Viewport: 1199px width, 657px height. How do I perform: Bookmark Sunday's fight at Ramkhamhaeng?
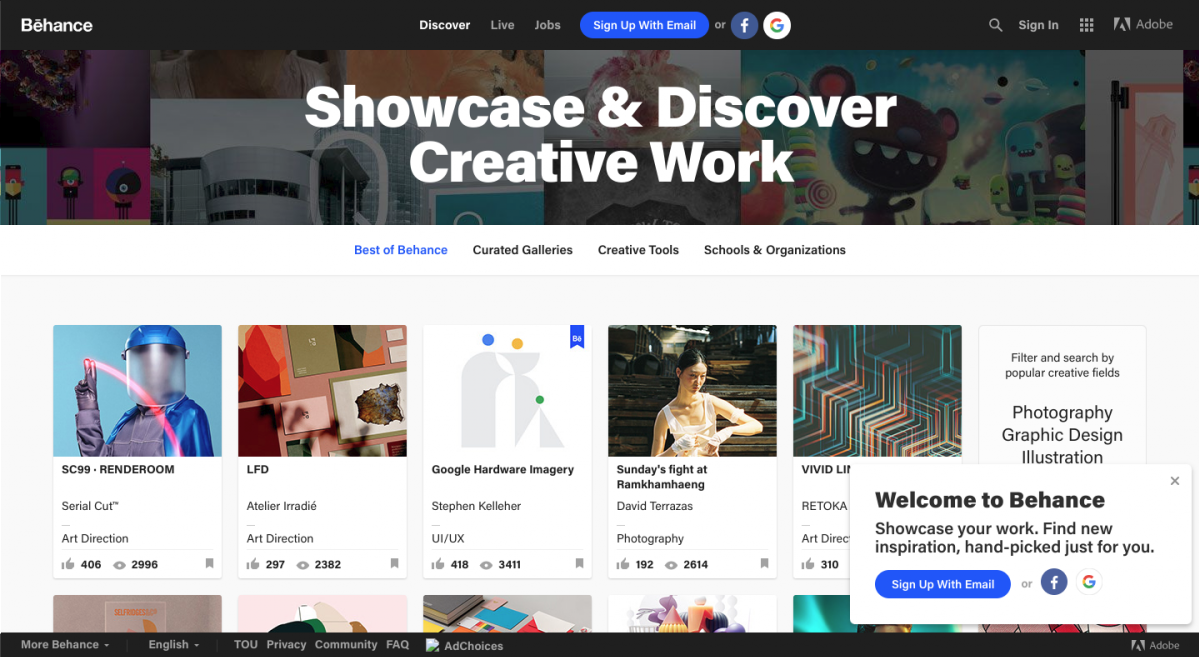(x=765, y=564)
